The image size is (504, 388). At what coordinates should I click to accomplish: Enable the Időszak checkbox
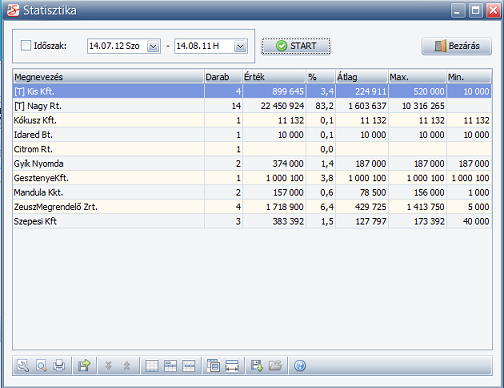coord(26,46)
